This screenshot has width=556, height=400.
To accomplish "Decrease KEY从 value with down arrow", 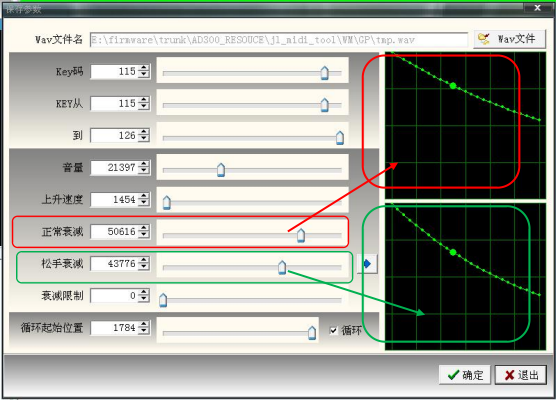I will (x=143, y=107).
